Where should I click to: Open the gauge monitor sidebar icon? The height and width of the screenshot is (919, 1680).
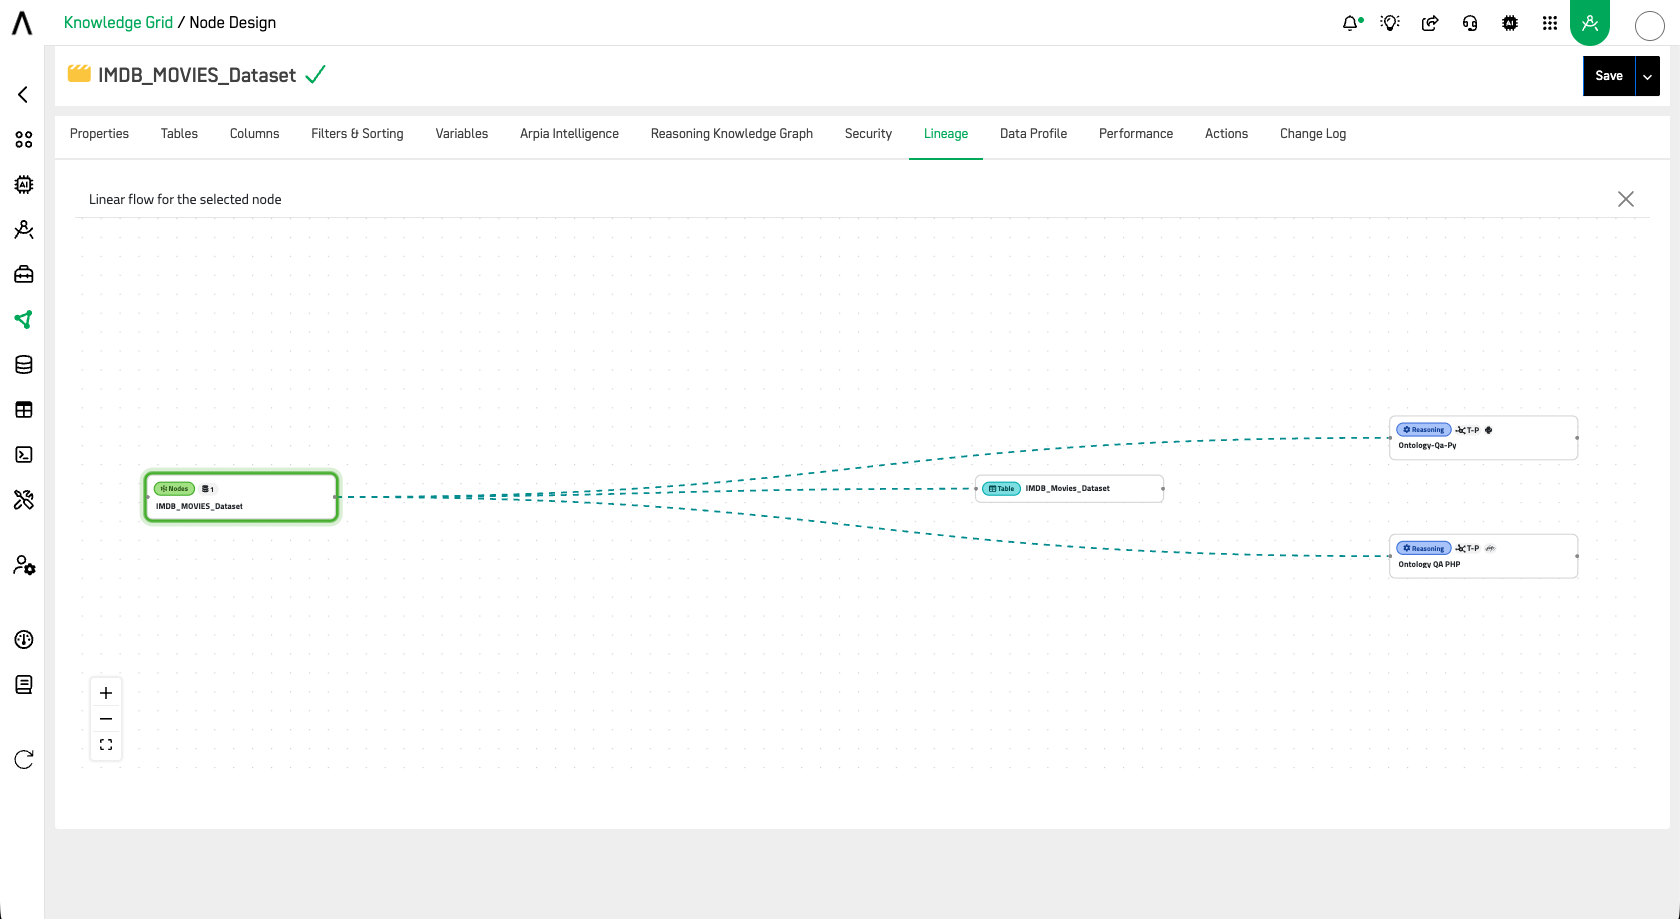point(24,640)
